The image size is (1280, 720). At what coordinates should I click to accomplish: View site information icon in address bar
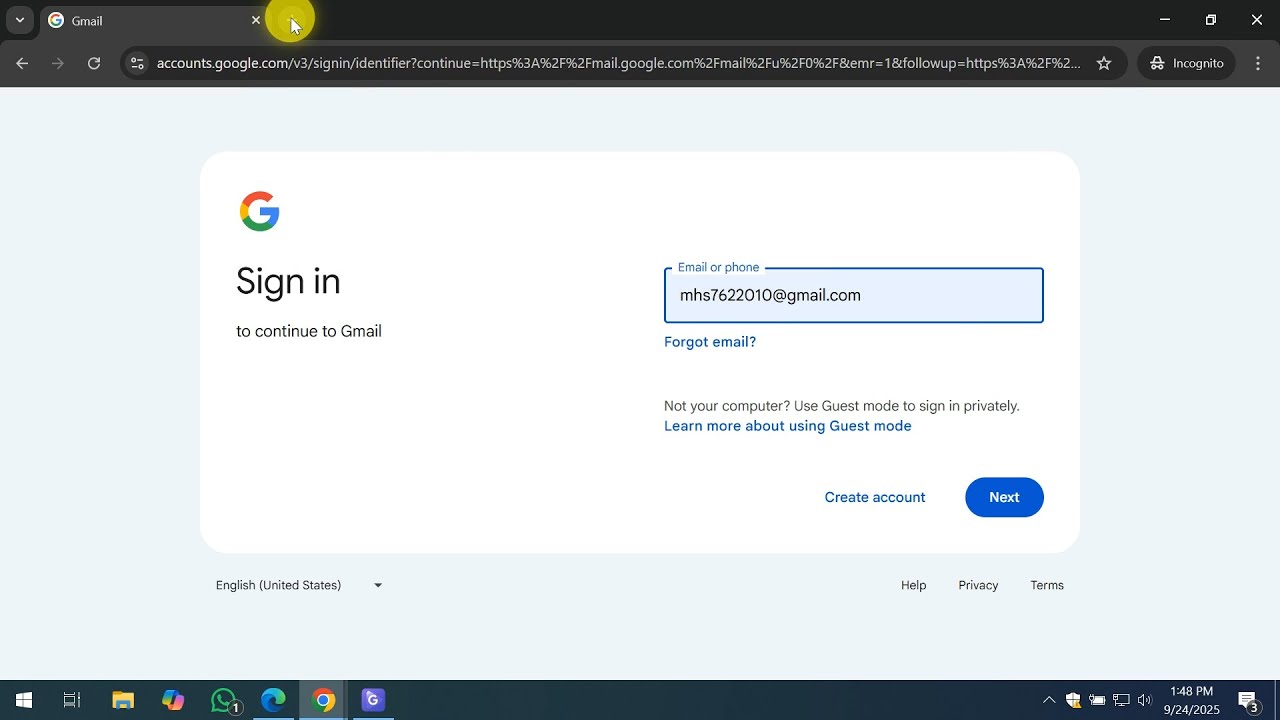137,63
